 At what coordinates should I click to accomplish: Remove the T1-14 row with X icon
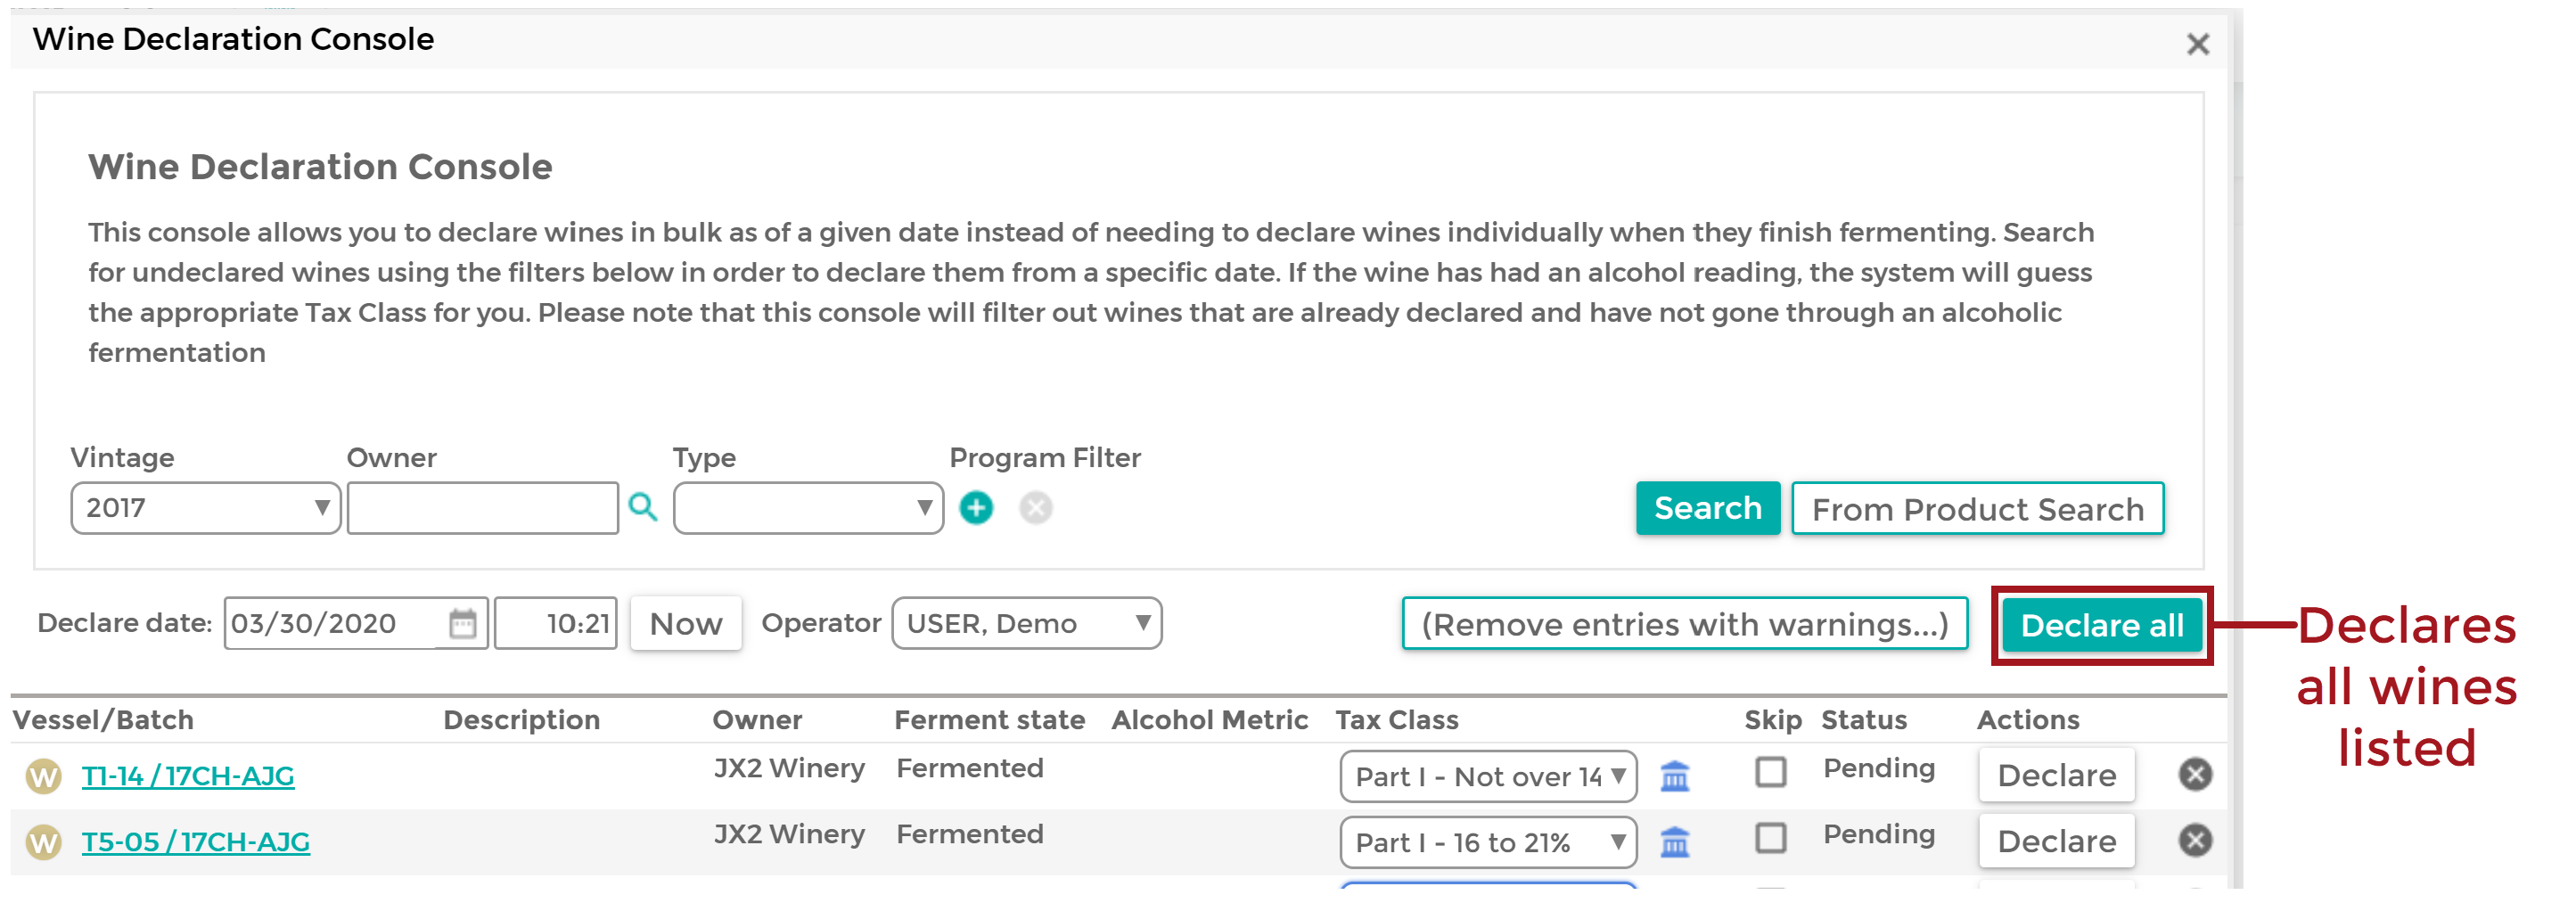pyautogui.click(x=2195, y=774)
